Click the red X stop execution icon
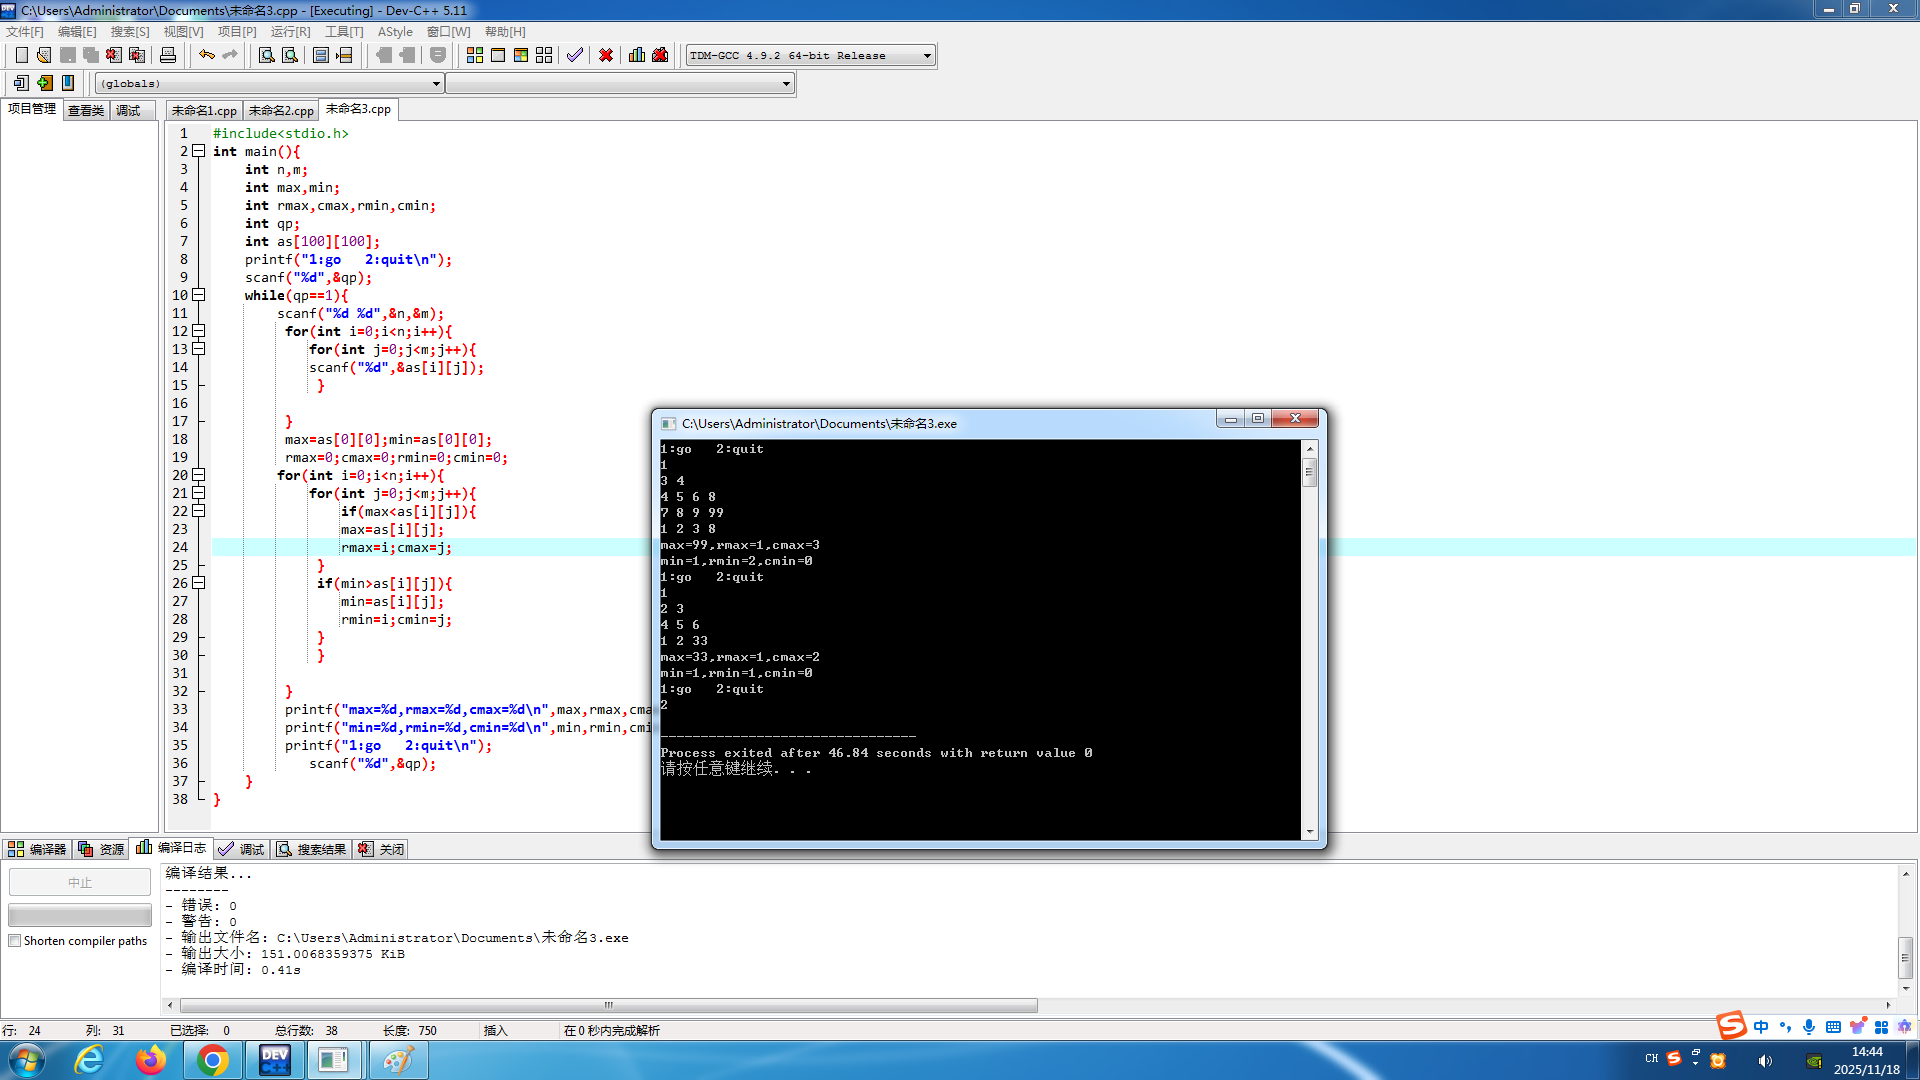This screenshot has width=1920, height=1080. (x=606, y=55)
